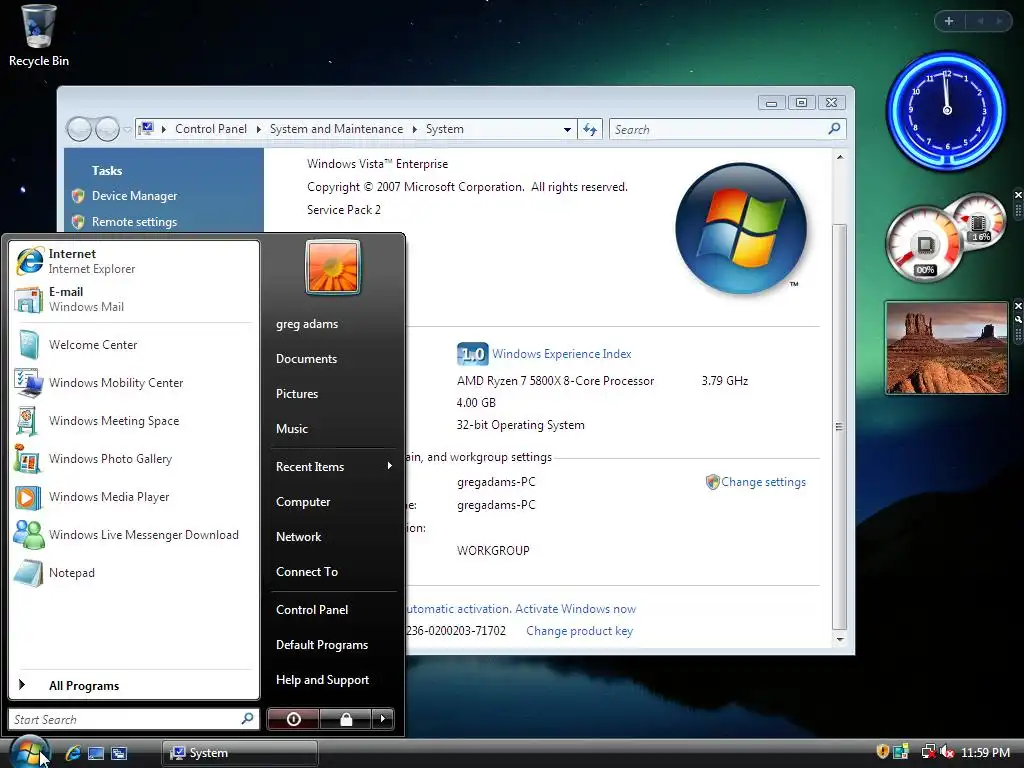Open Welcome Center in Start menu
Viewport: 1024px width, 768px height.
[x=134, y=345]
